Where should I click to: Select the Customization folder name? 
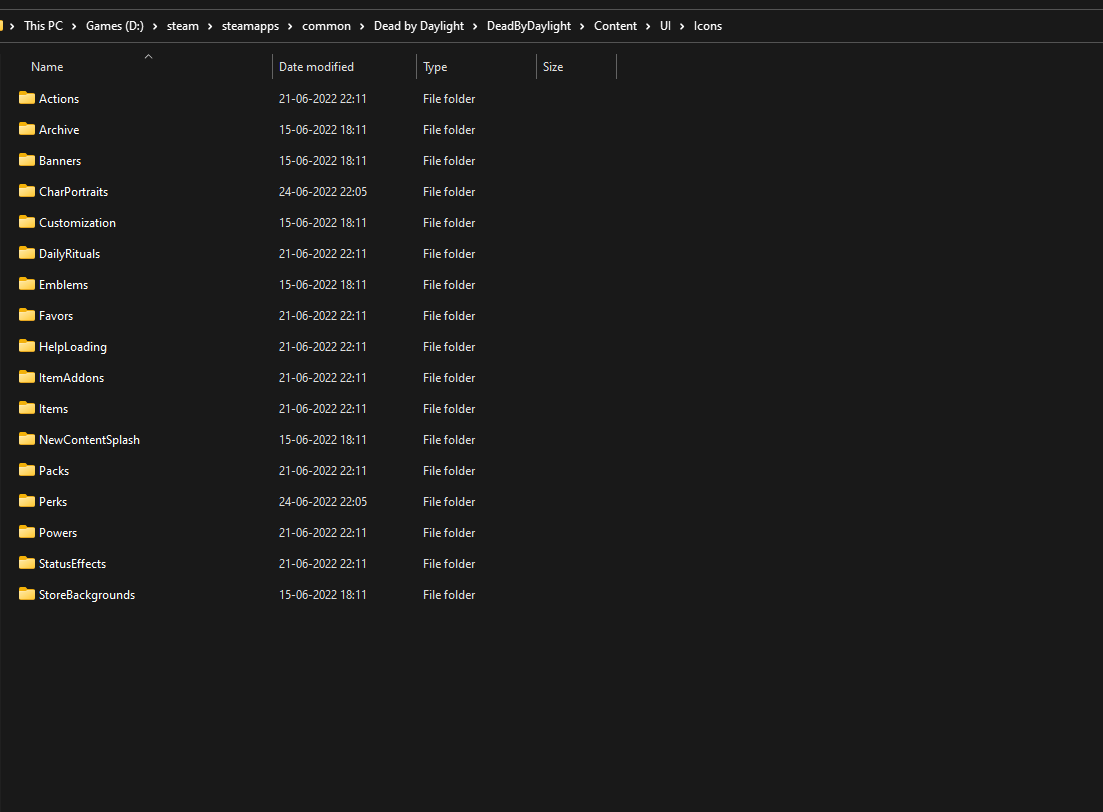click(77, 223)
